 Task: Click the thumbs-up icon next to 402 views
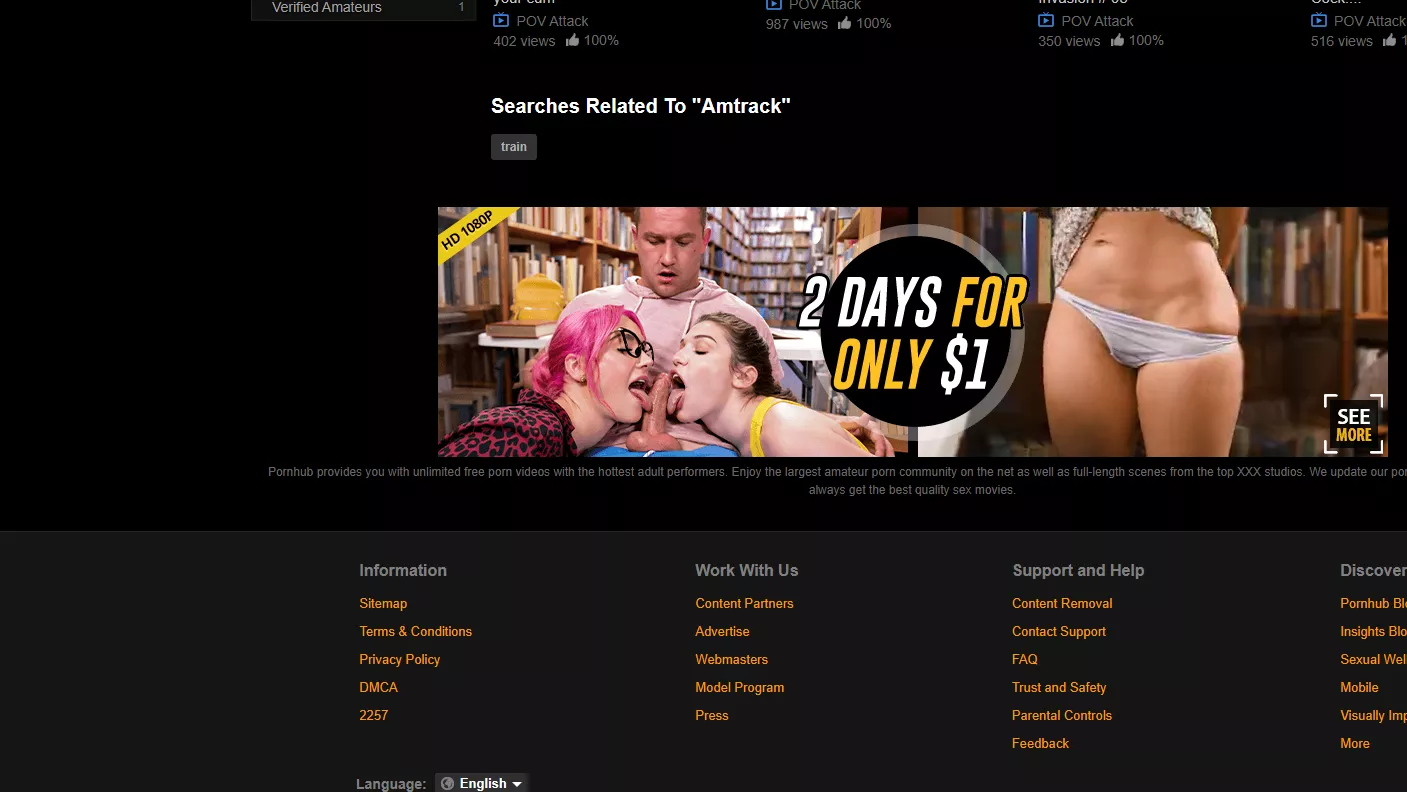pyautogui.click(x=572, y=41)
